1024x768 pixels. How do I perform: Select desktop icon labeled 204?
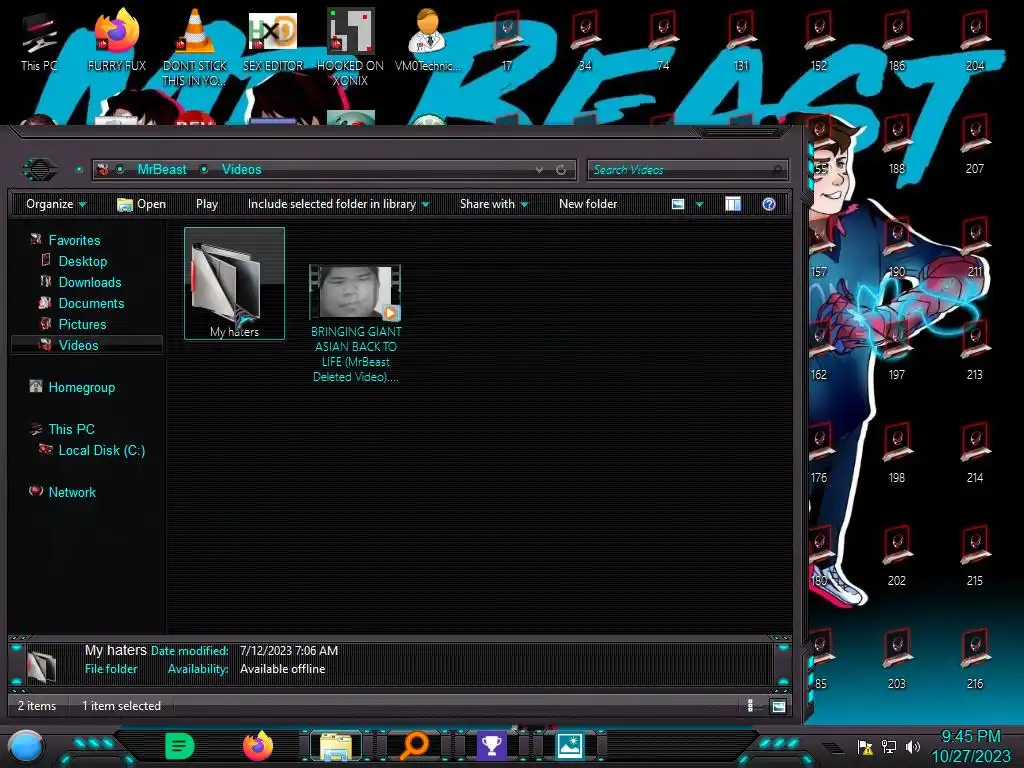(x=975, y=41)
